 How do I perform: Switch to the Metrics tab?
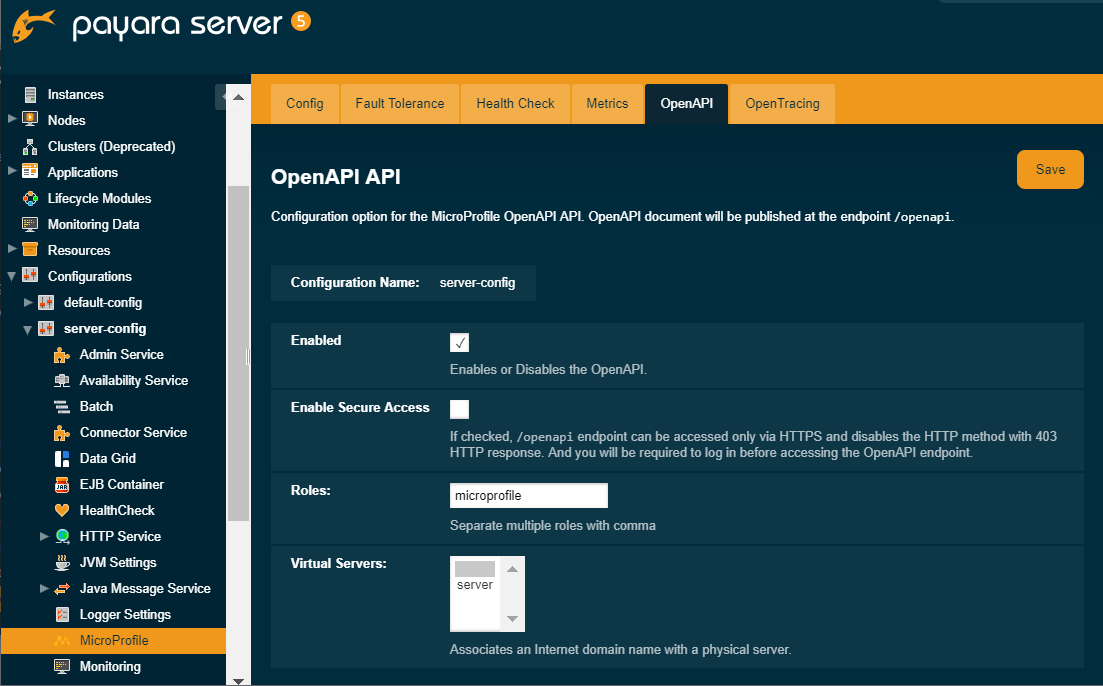click(x=607, y=103)
